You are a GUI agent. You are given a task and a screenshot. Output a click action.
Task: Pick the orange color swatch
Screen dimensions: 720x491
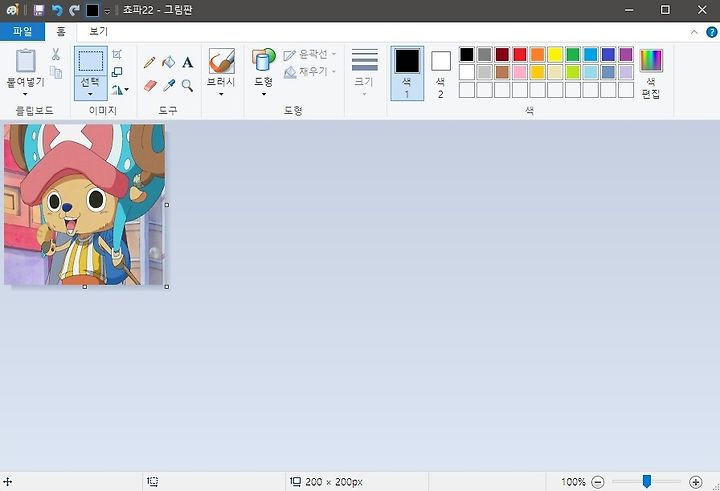coord(537,55)
